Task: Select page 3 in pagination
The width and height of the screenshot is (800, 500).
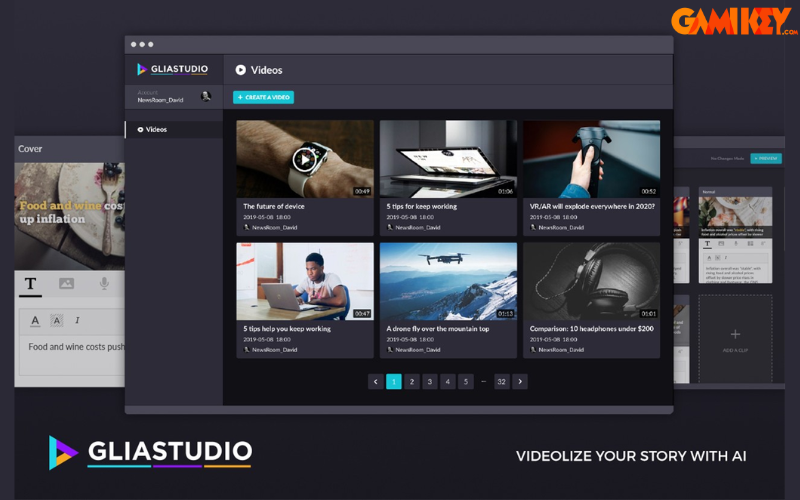Action: 430,382
